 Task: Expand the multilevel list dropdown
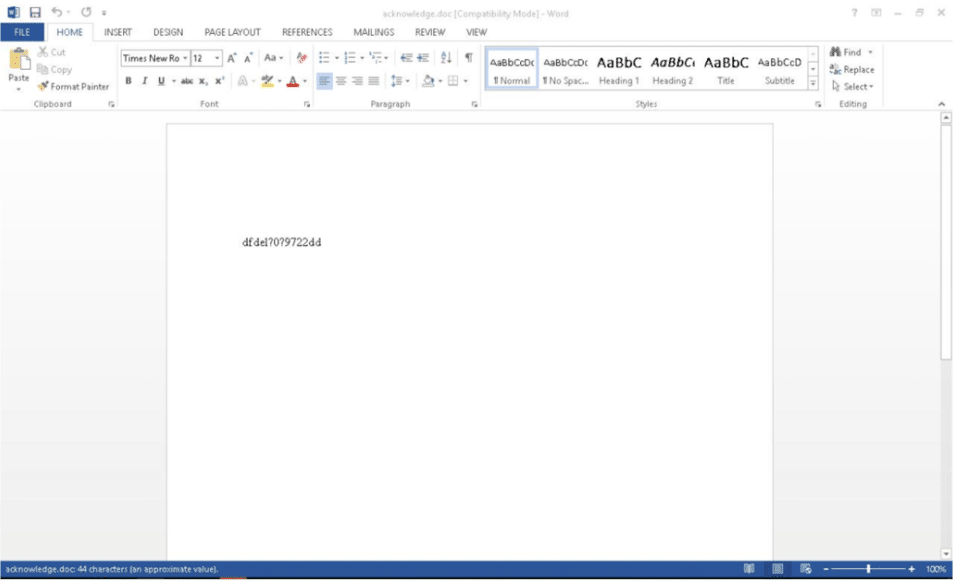[387, 58]
